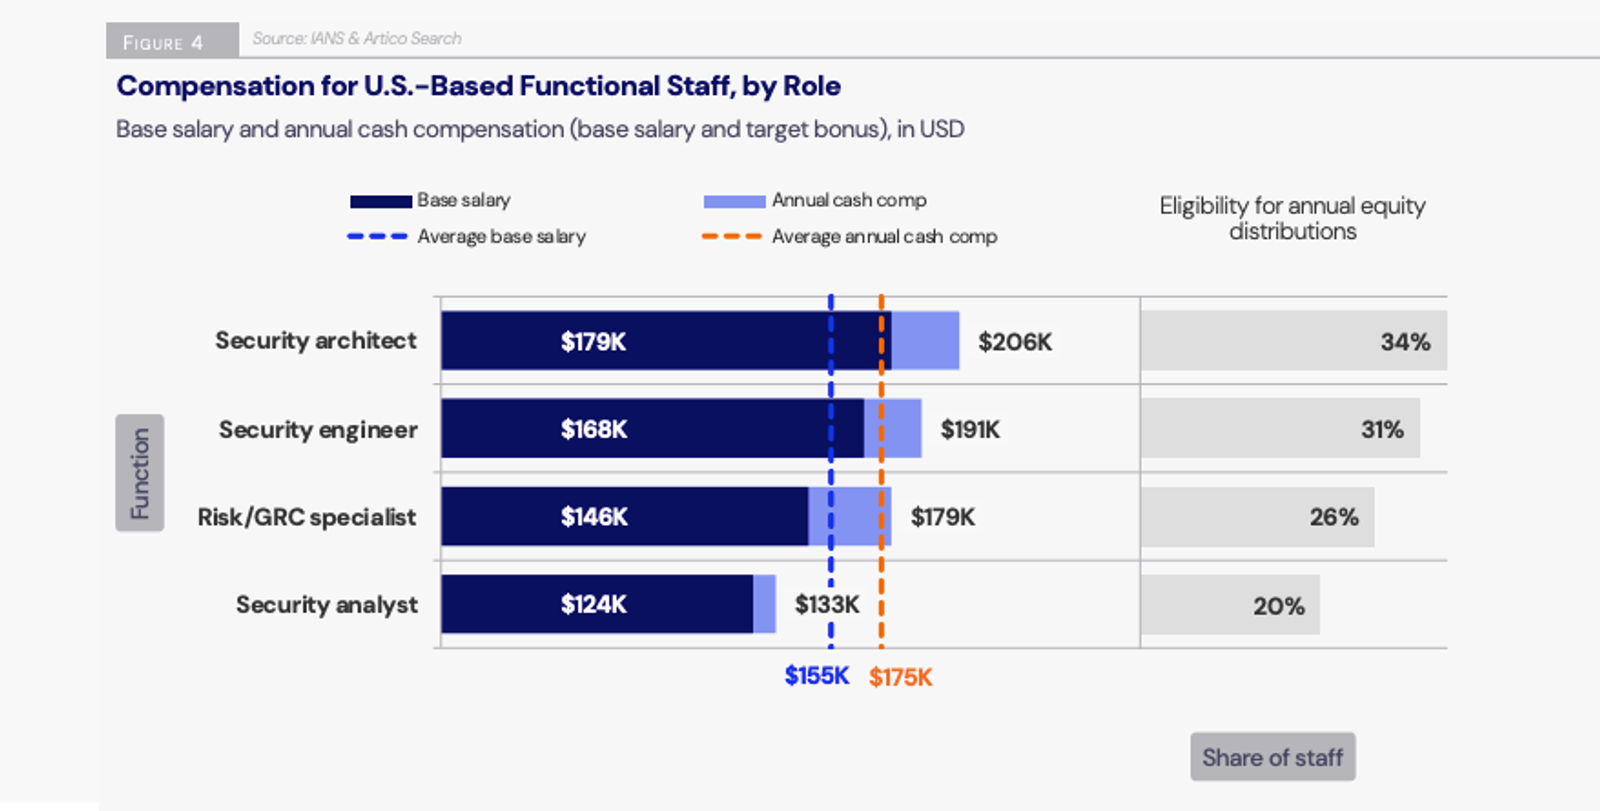
Task: Click the 20% equity eligibility bar
Action: point(1230,605)
